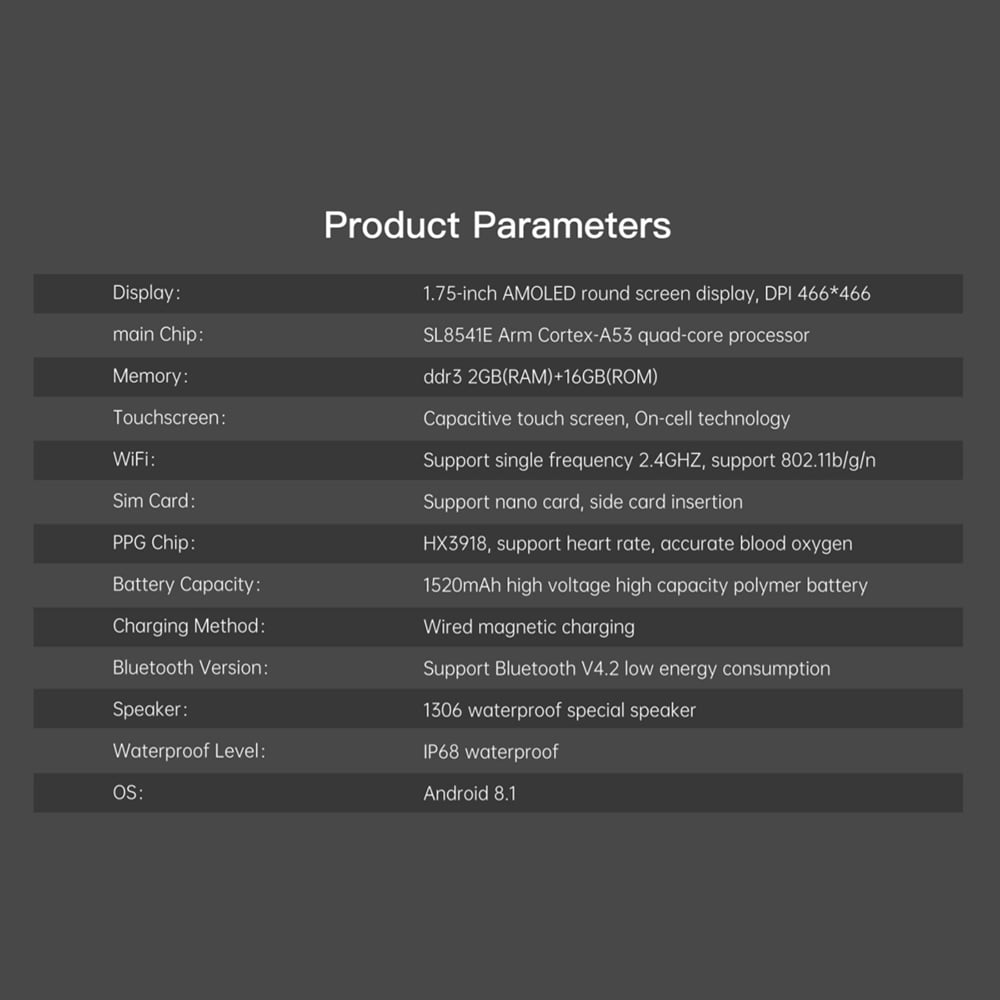Select the Android 8.1 OS value
The width and height of the screenshot is (1000, 1000).
(470, 793)
